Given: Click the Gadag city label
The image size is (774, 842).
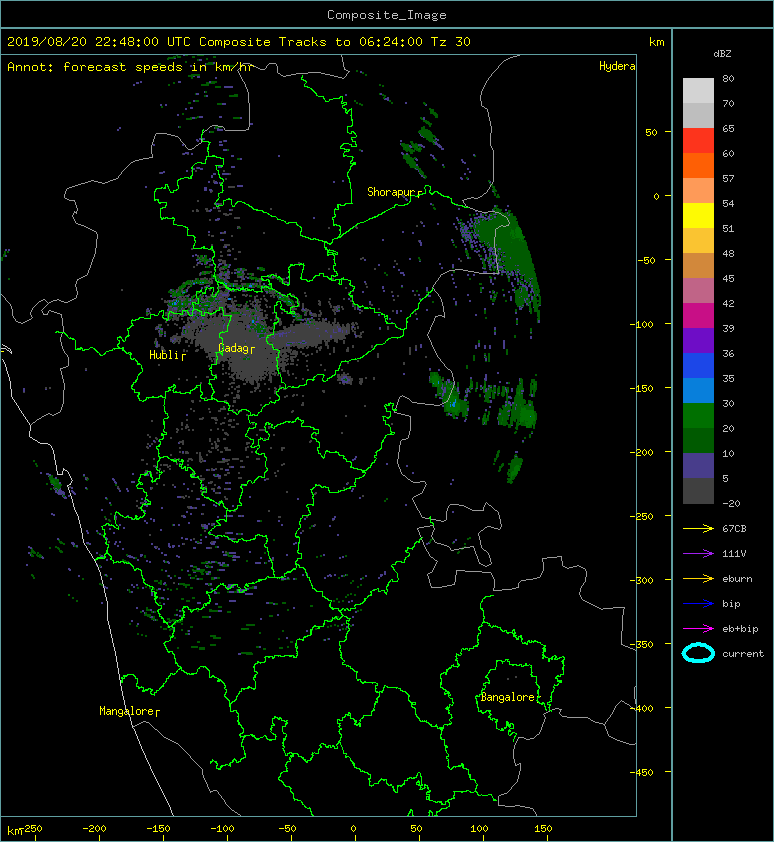Looking at the screenshot, I should [233, 349].
